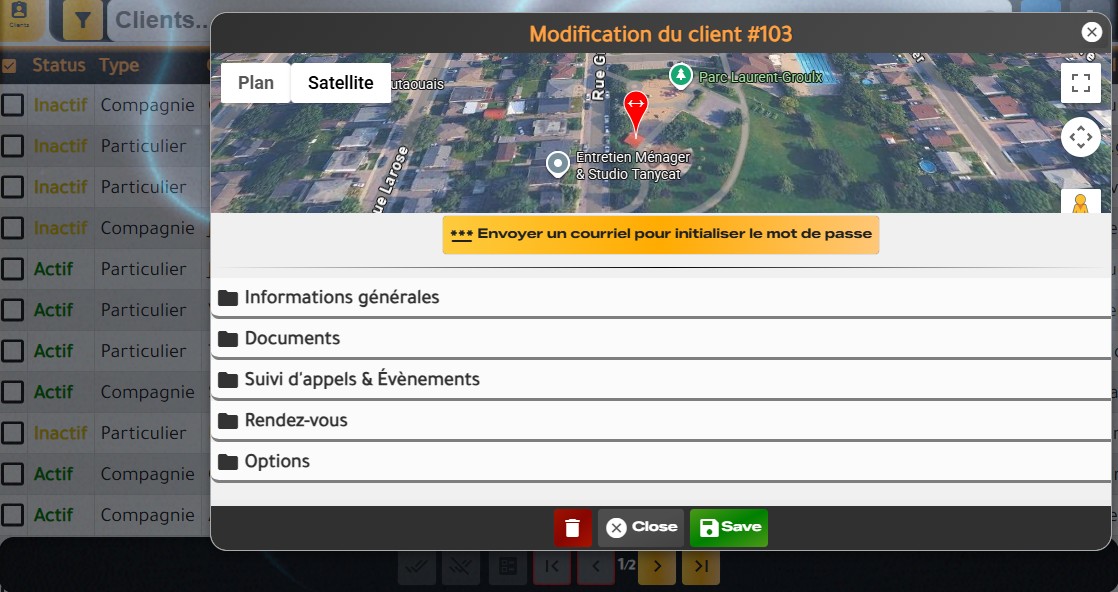Select the Street View pegman icon

pos(1080,203)
